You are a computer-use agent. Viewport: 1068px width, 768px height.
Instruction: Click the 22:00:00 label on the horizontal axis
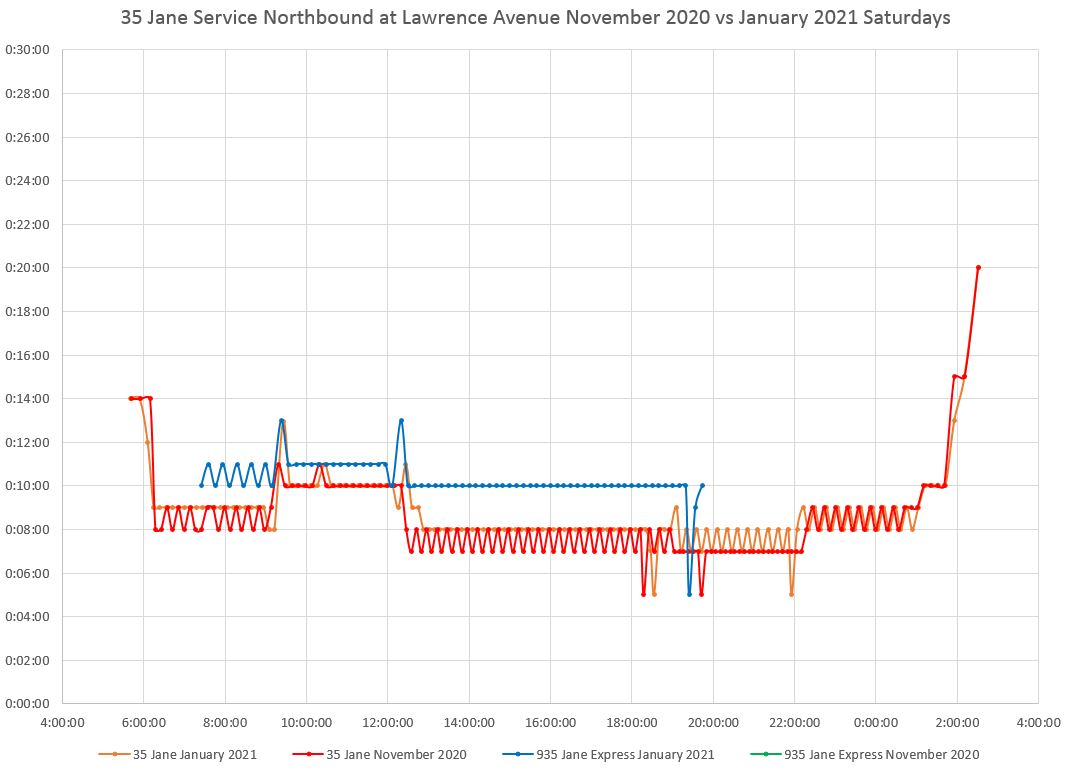[794, 721]
